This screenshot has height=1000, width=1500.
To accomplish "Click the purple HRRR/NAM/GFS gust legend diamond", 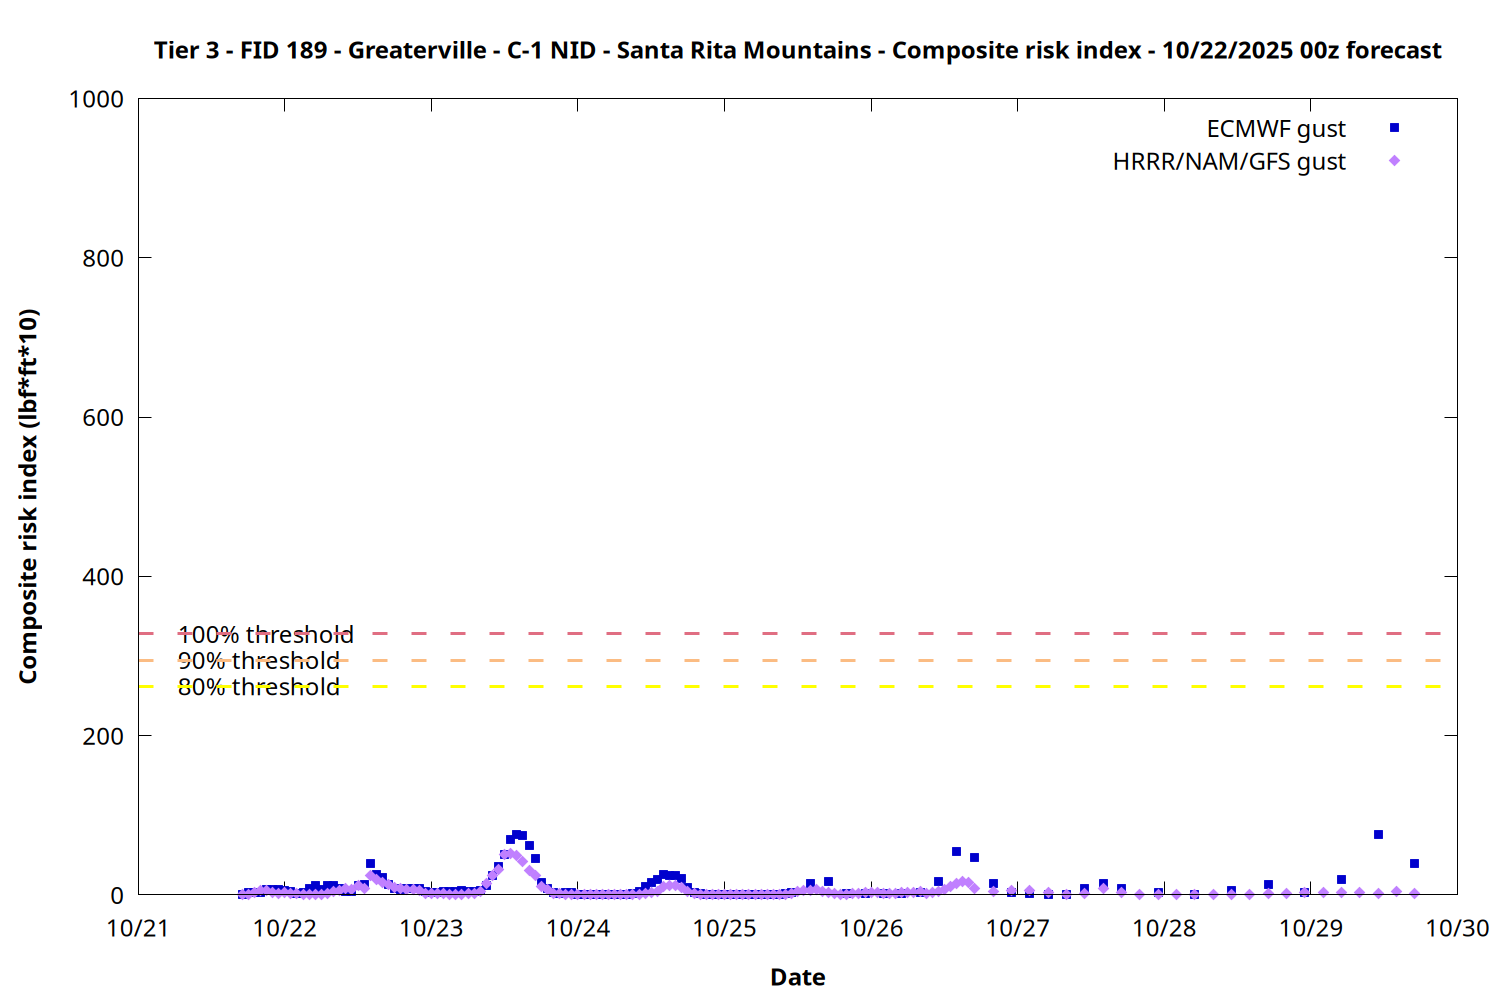I will tap(1394, 161).
